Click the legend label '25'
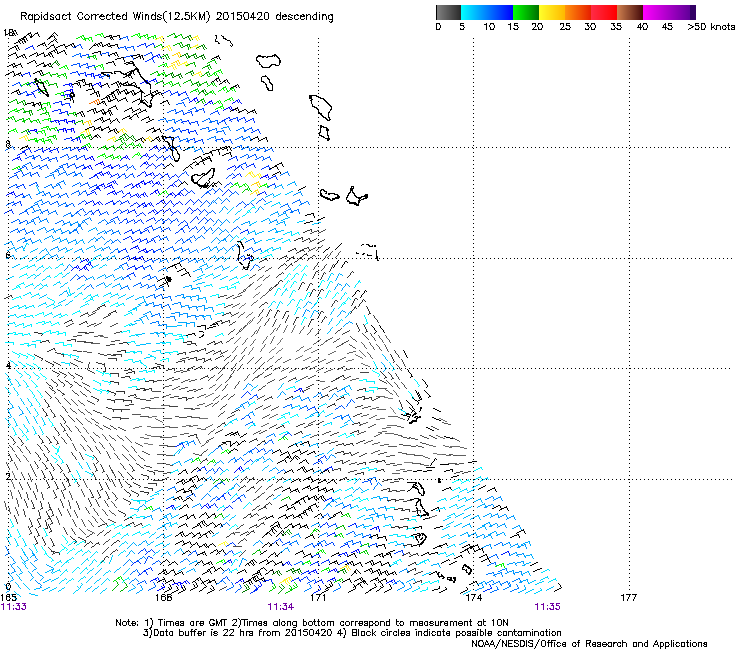 pos(565,27)
